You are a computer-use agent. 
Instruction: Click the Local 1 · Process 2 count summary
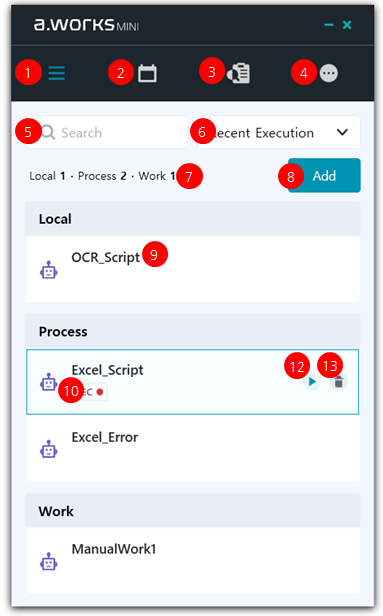tap(103, 176)
